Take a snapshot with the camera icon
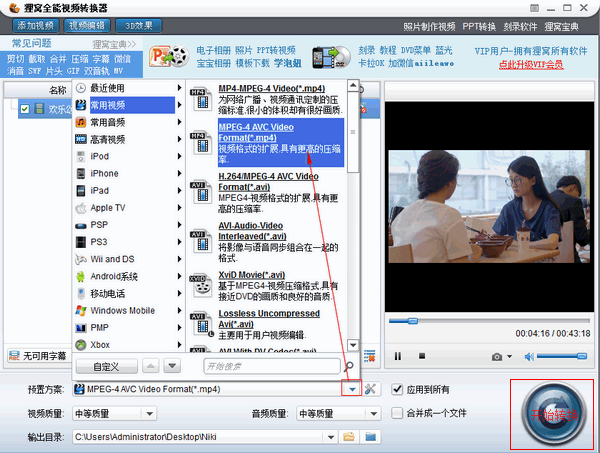The image size is (600, 453). [x=497, y=357]
